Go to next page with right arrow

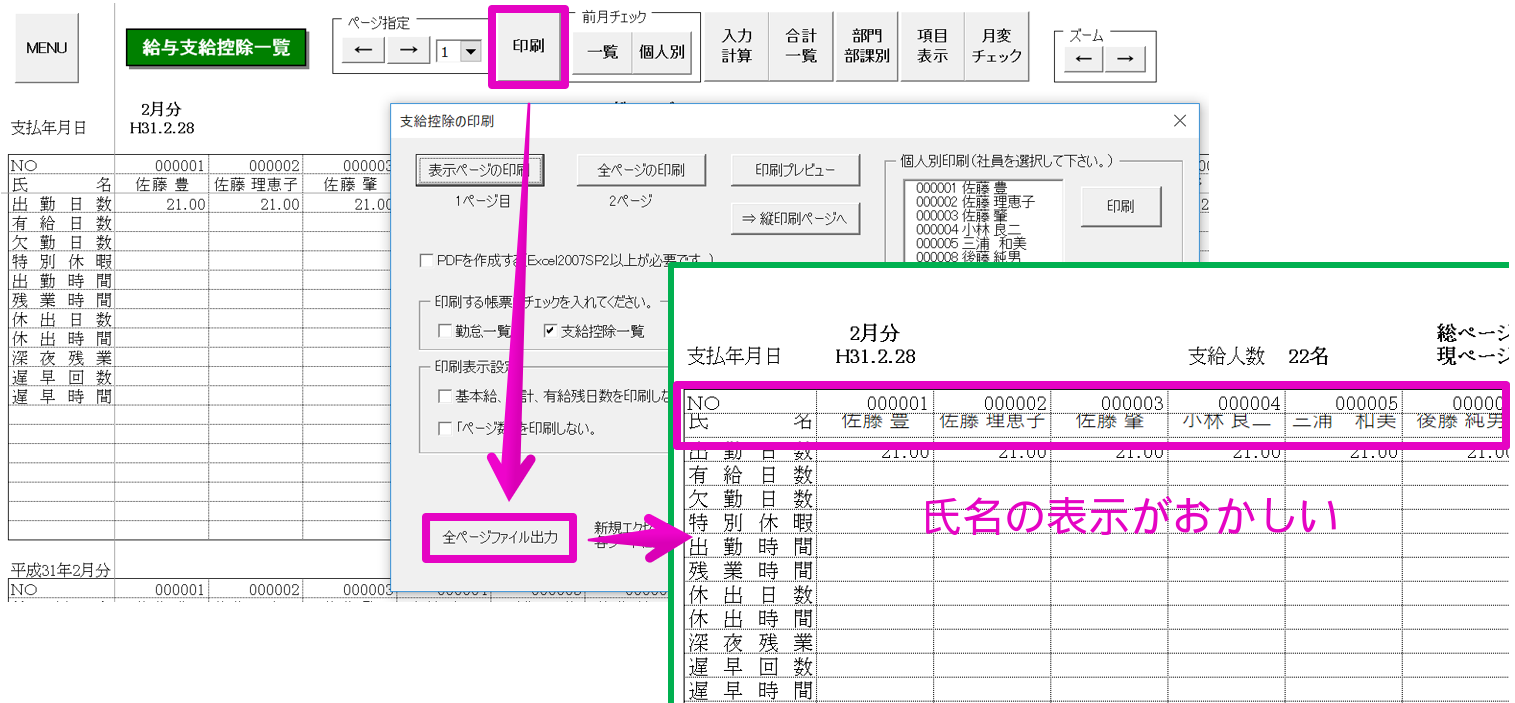click(408, 51)
